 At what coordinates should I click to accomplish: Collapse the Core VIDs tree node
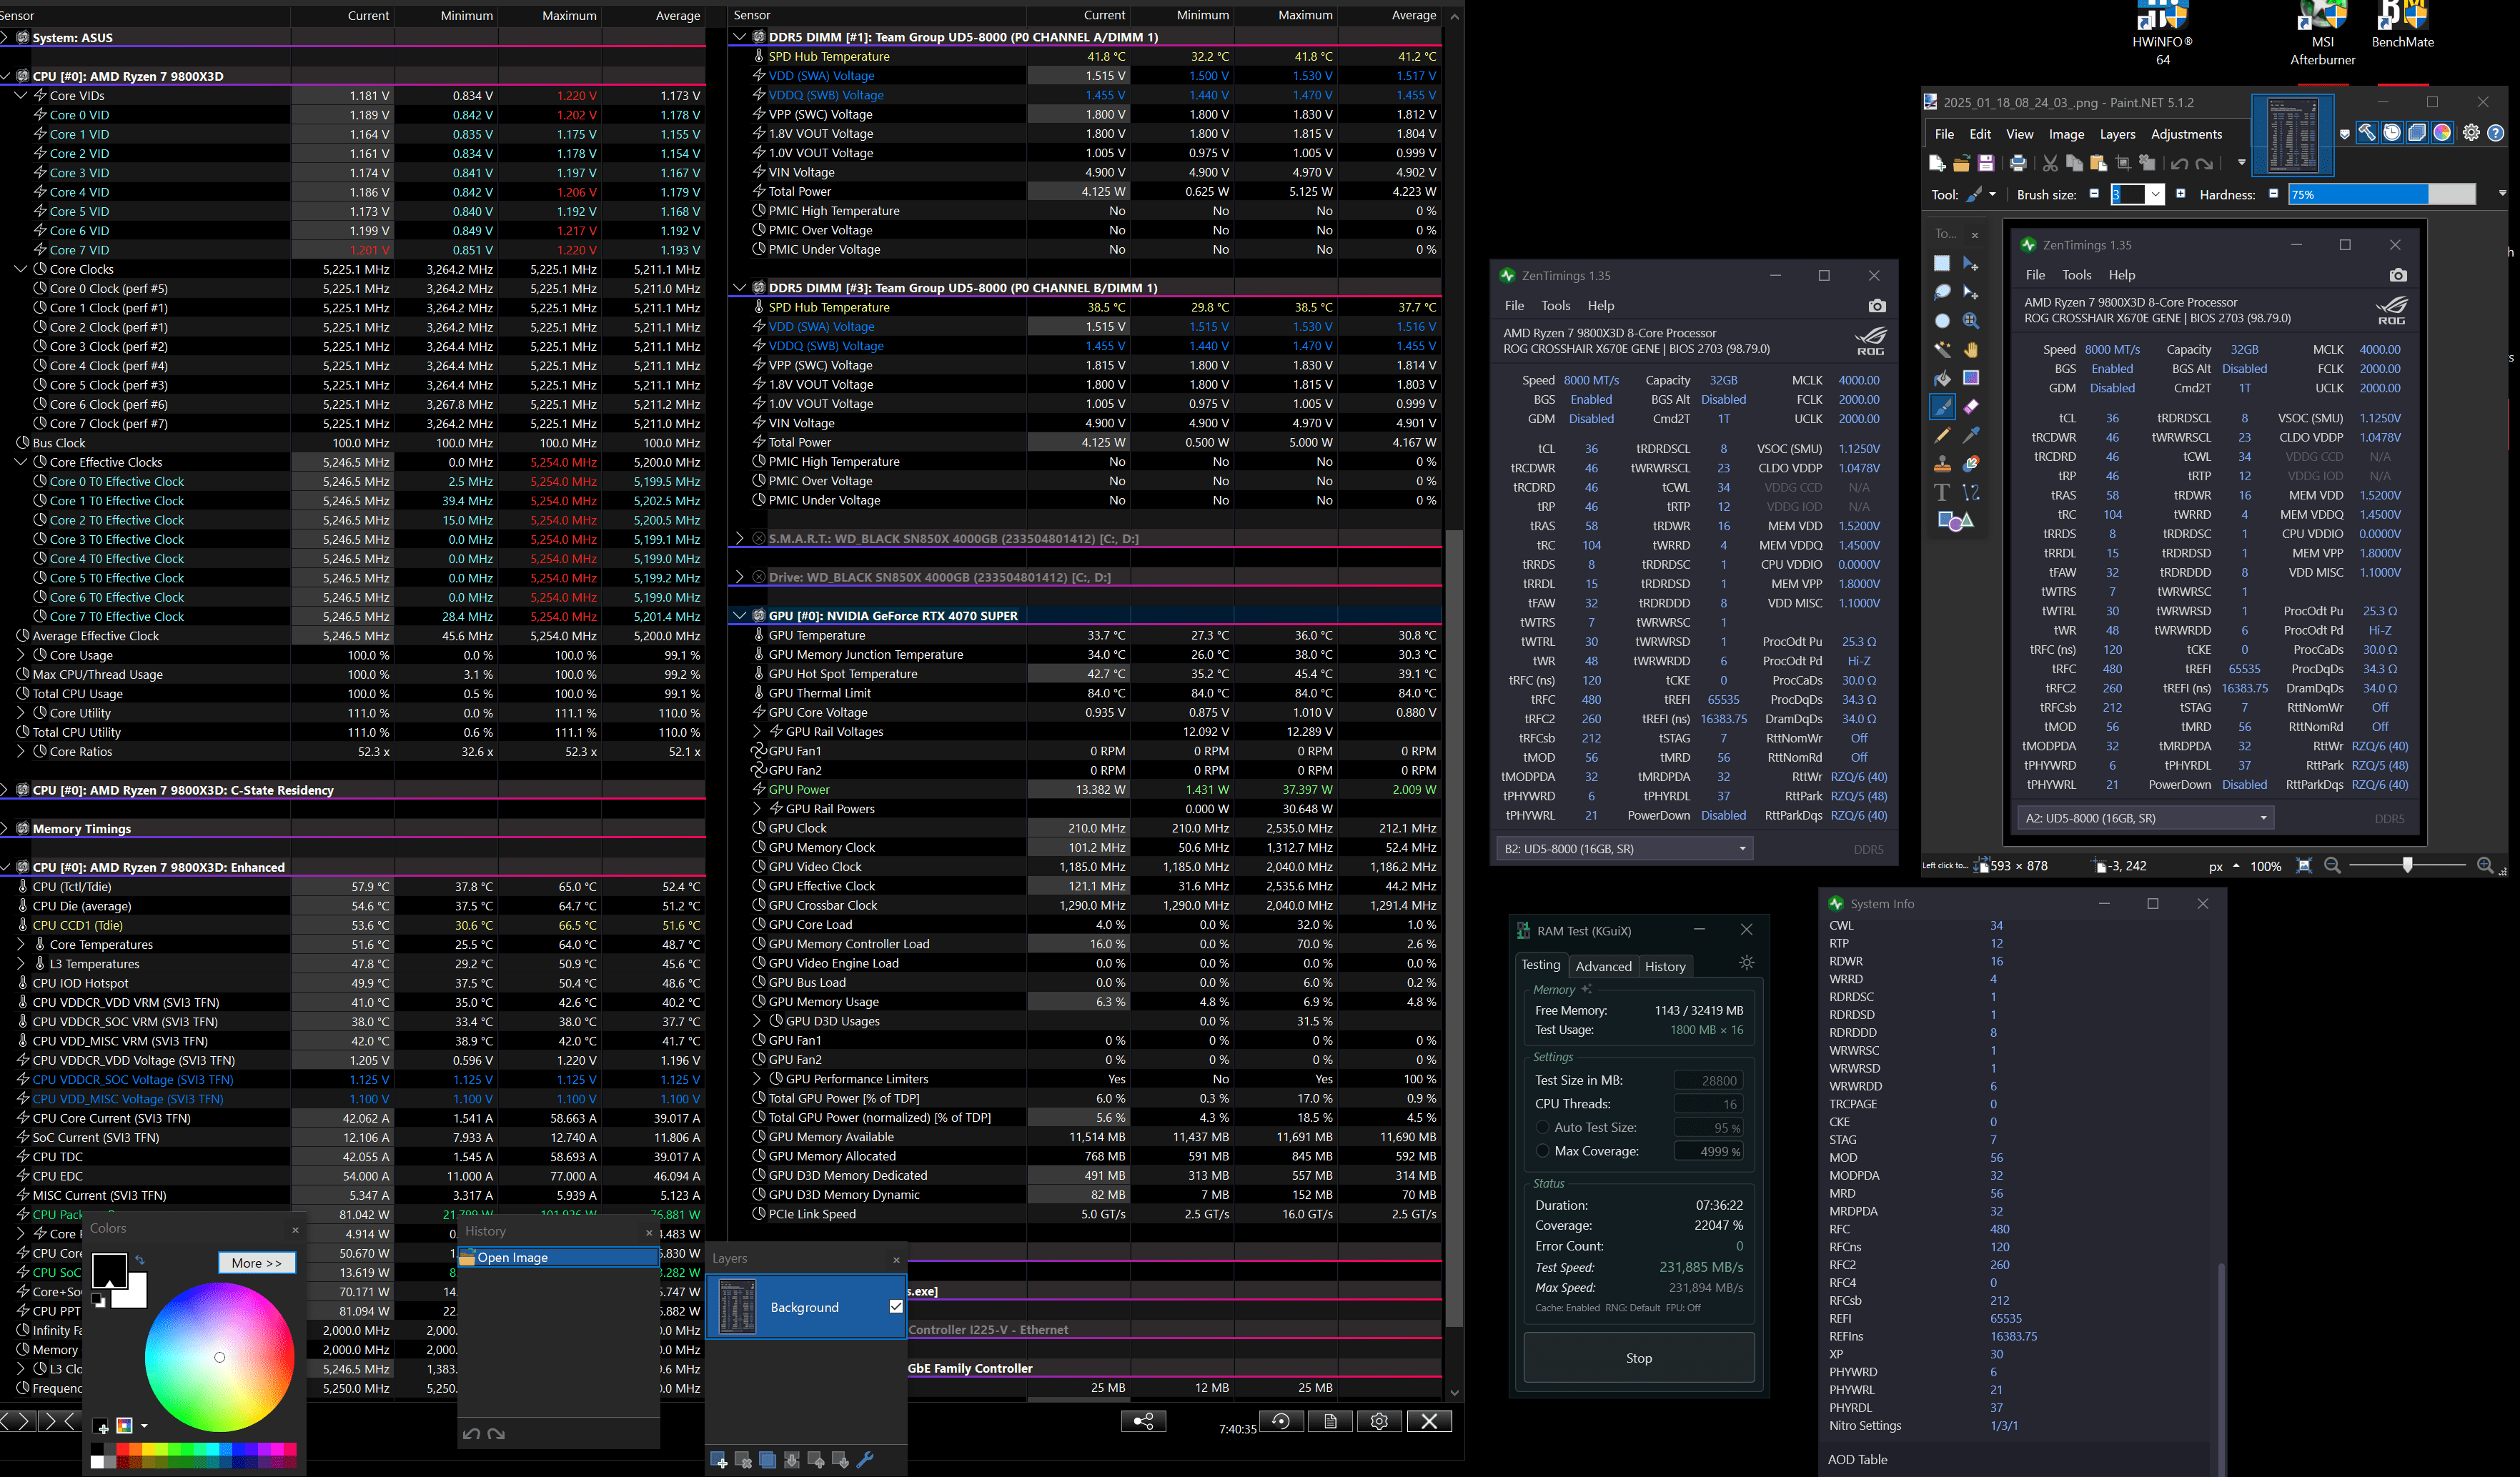click(x=21, y=96)
